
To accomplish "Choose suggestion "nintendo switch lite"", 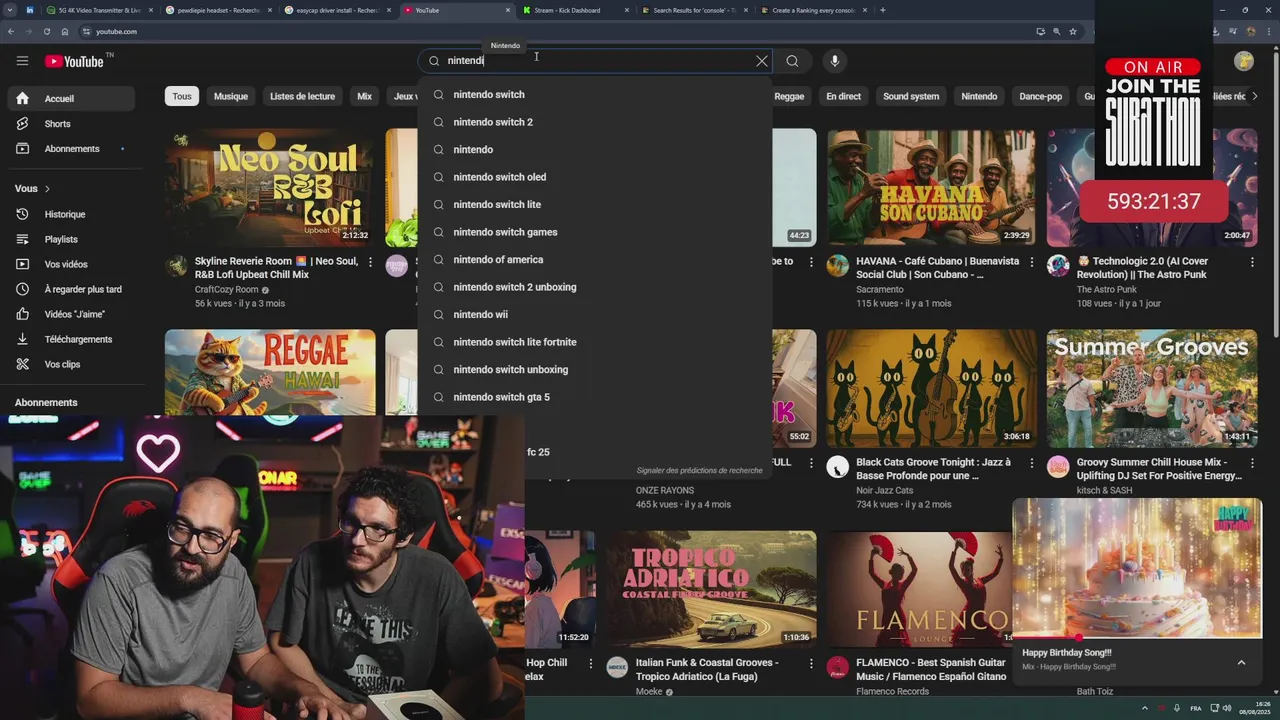I will (x=595, y=204).
